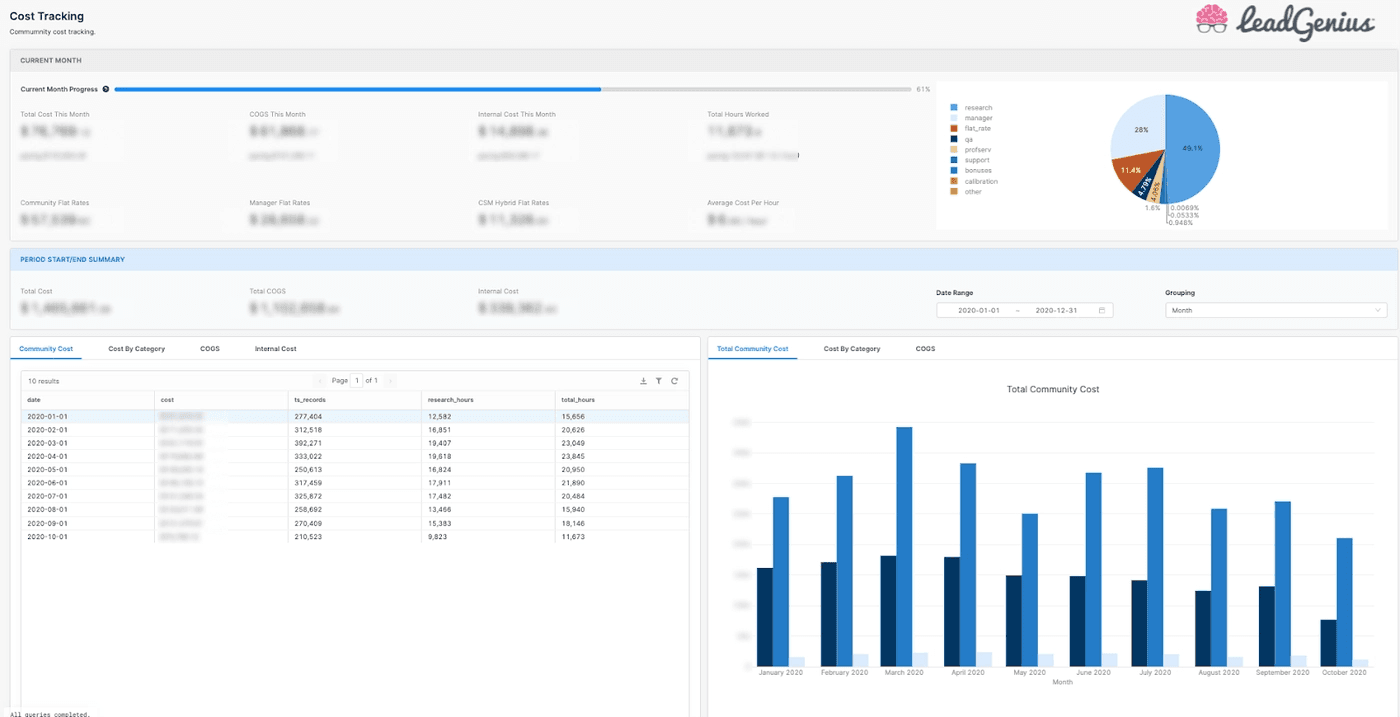Click the Current Month Progress bar
Viewport: 1400px width, 717px height.
(x=510, y=89)
